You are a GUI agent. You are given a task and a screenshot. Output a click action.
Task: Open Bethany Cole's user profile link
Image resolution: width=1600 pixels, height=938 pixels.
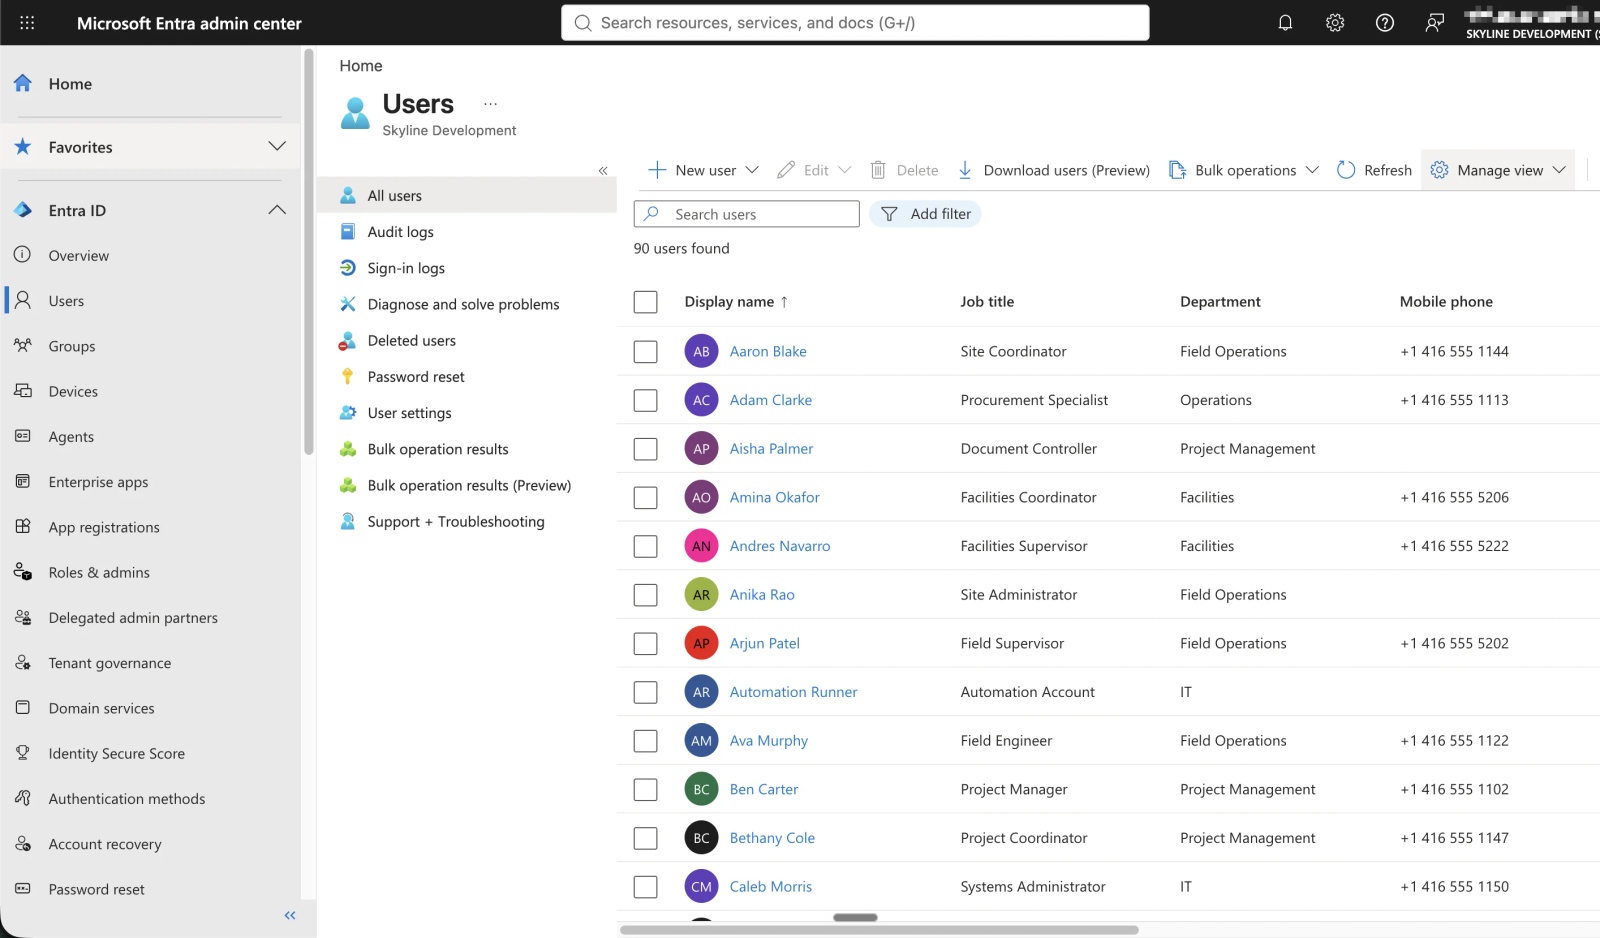click(x=772, y=838)
